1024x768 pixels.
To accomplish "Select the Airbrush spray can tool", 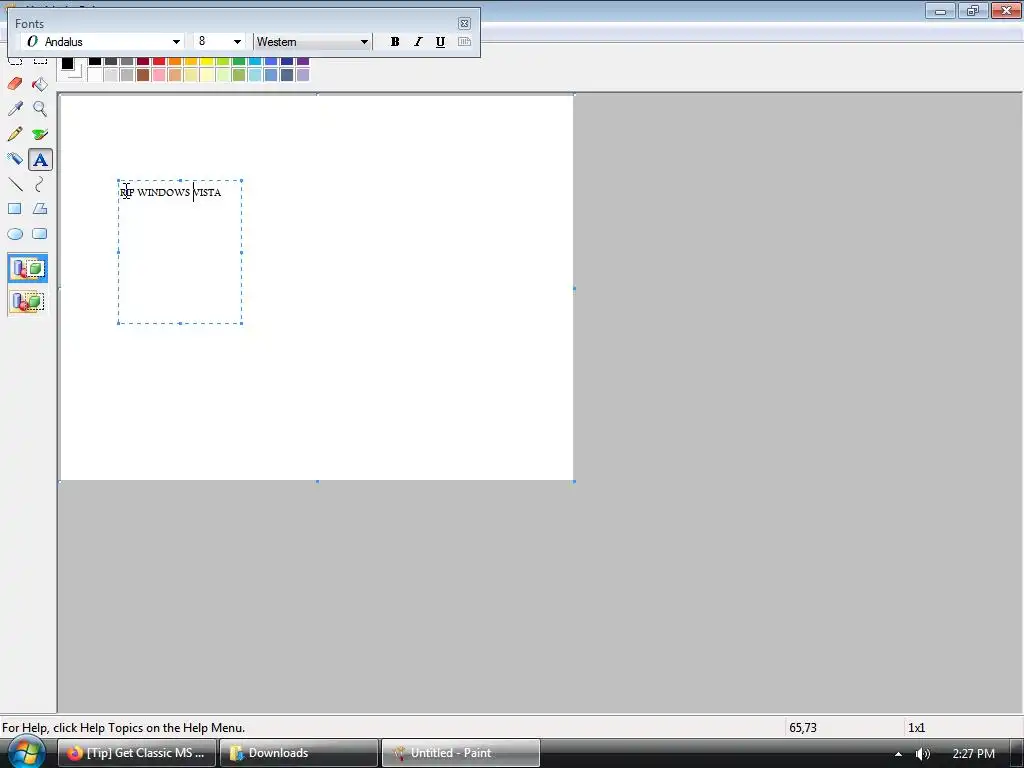I will 15,159.
